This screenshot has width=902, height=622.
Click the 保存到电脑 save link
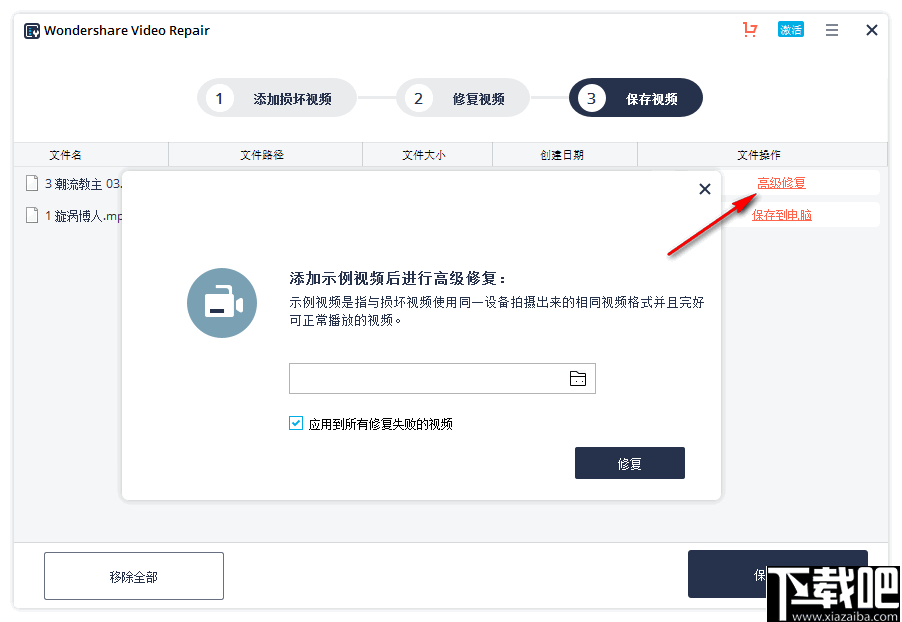pos(783,214)
